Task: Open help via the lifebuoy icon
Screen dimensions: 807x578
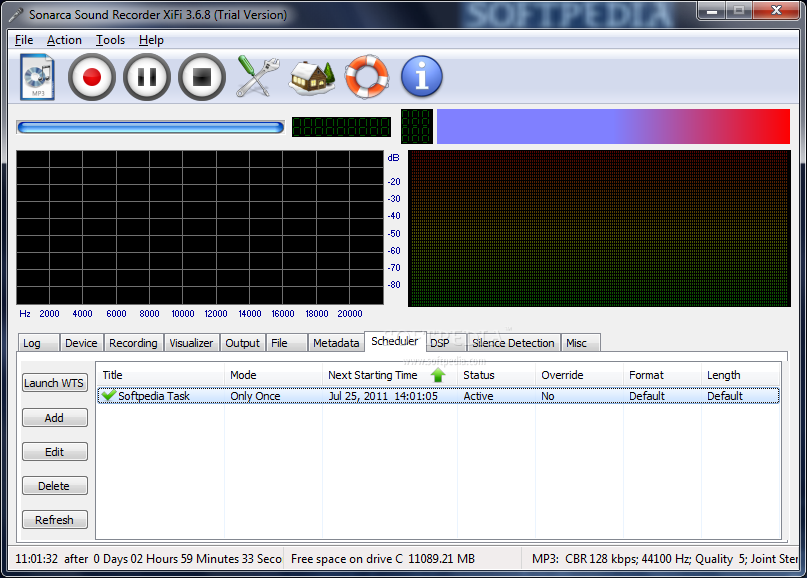Action: [366, 77]
